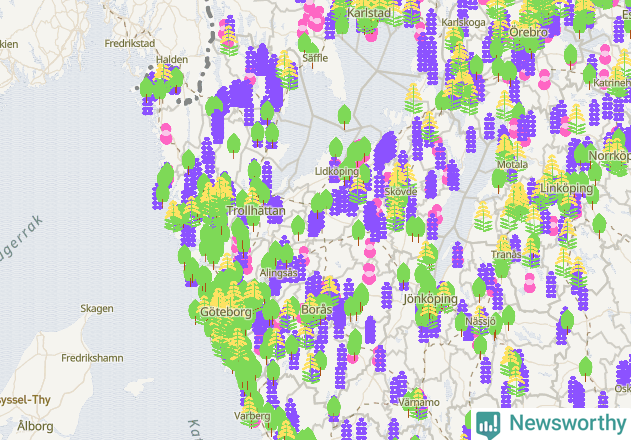Select the Linköping city label
The height and width of the screenshot is (440, 631).
pos(567,188)
